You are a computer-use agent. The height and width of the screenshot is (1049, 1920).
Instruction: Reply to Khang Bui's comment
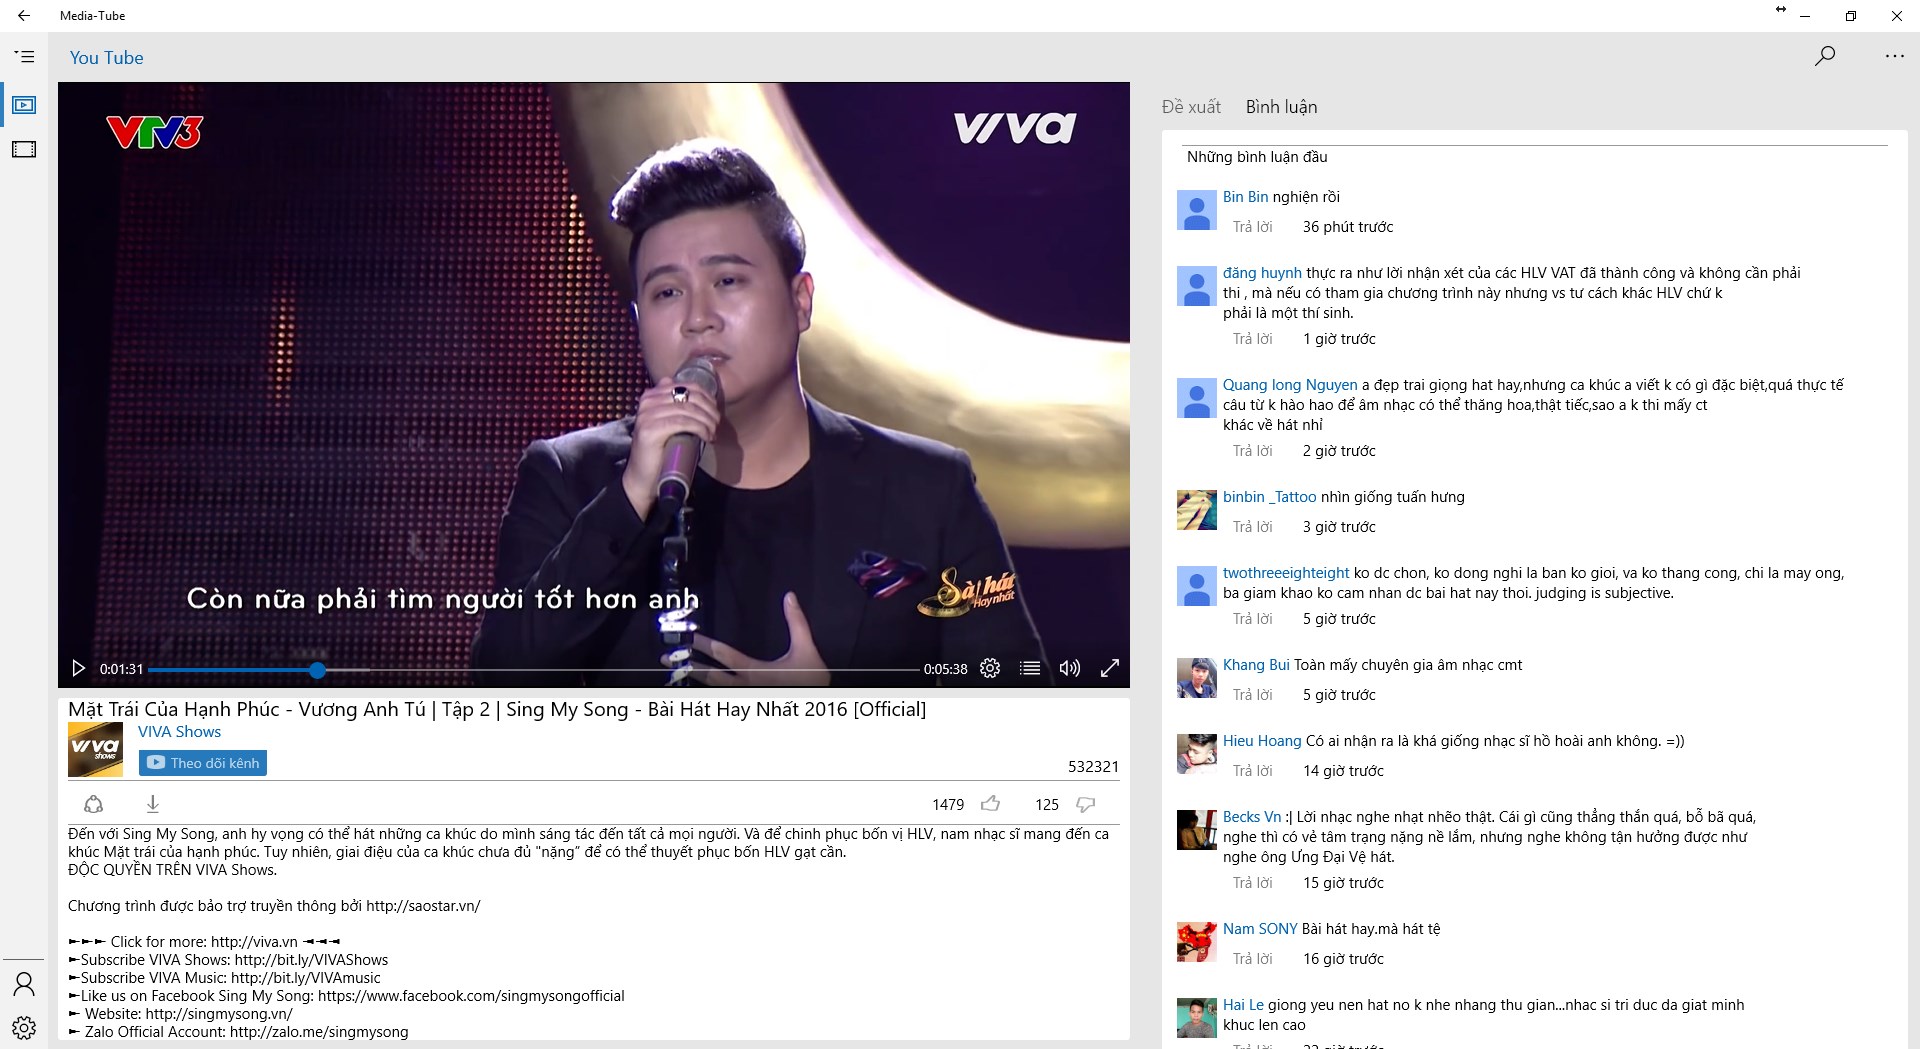pos(1252,695)
